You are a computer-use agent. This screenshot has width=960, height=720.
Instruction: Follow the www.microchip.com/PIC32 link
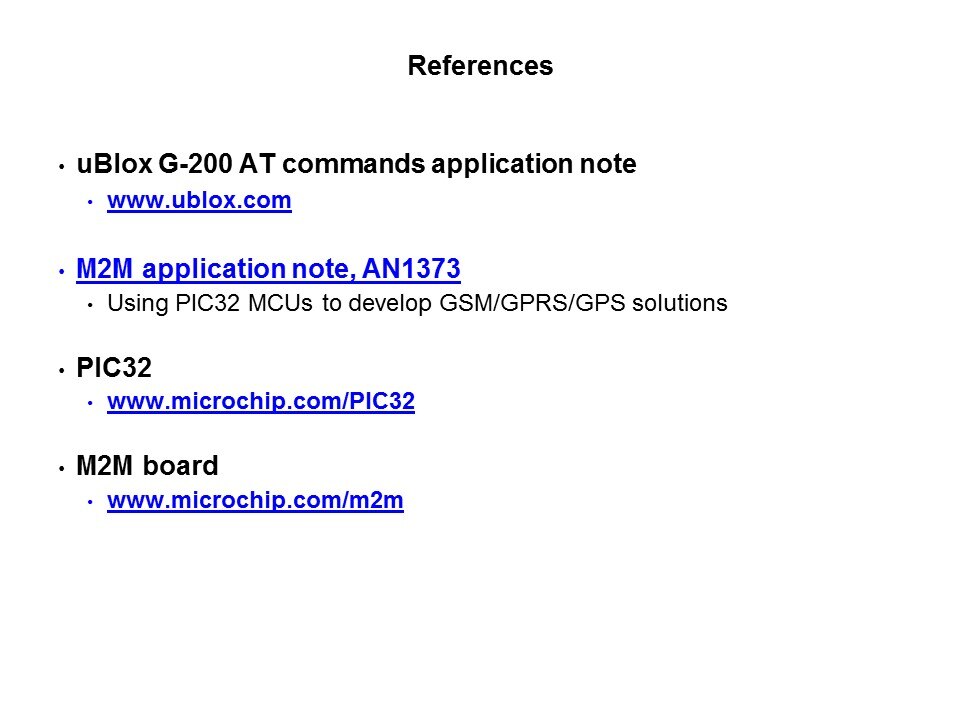click(260, 402)
